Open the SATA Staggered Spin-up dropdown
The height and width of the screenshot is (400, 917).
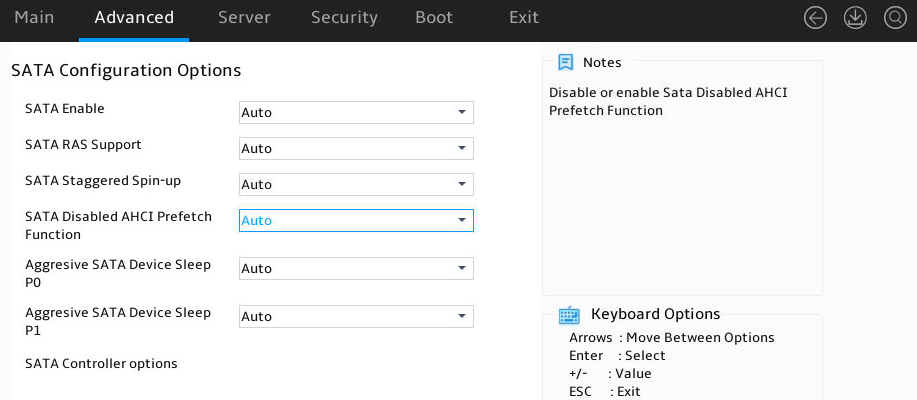(x=356, y=184)
